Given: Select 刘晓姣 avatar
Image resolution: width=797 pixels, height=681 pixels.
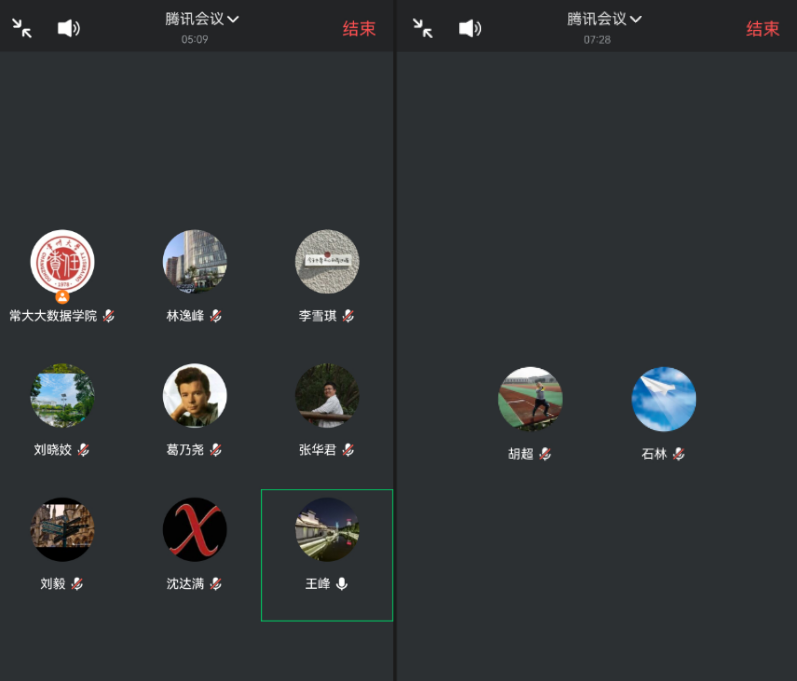Looking at the screenshot, I should point(63,395).
